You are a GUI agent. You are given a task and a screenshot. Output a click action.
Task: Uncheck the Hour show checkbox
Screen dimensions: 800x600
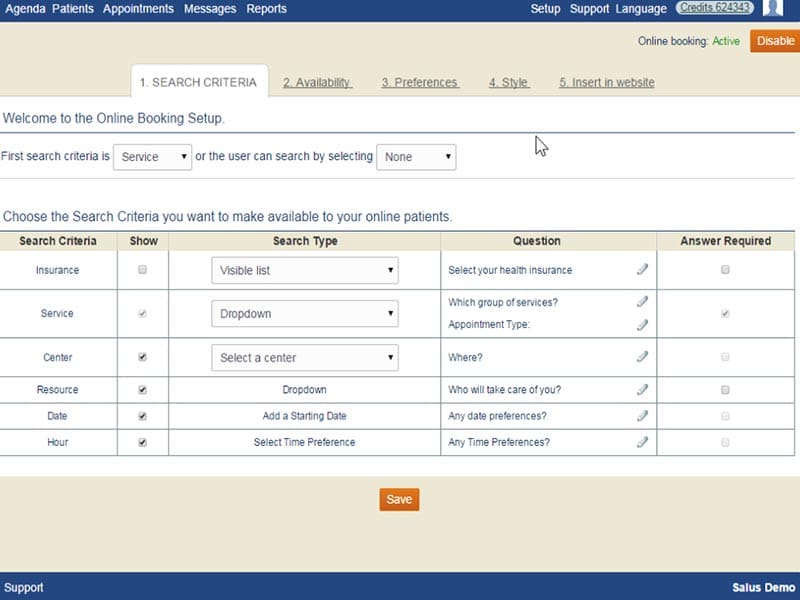(142, 442)
